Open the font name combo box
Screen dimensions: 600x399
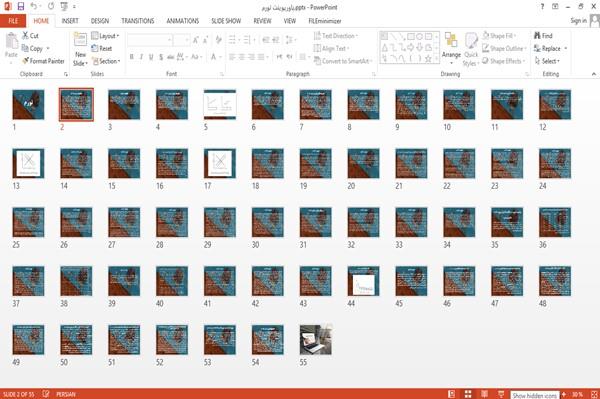tap(149, 40)
